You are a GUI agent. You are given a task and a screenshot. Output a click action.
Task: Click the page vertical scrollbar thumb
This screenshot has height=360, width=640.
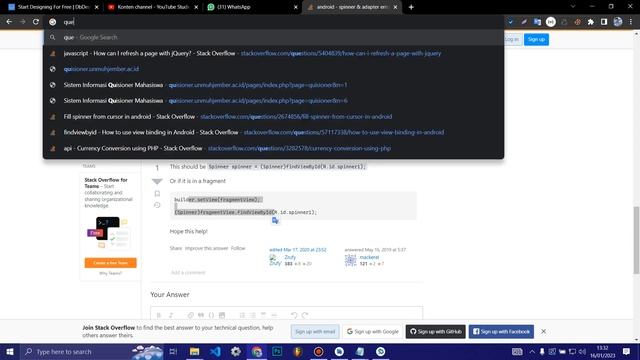(x=636, y=240)
